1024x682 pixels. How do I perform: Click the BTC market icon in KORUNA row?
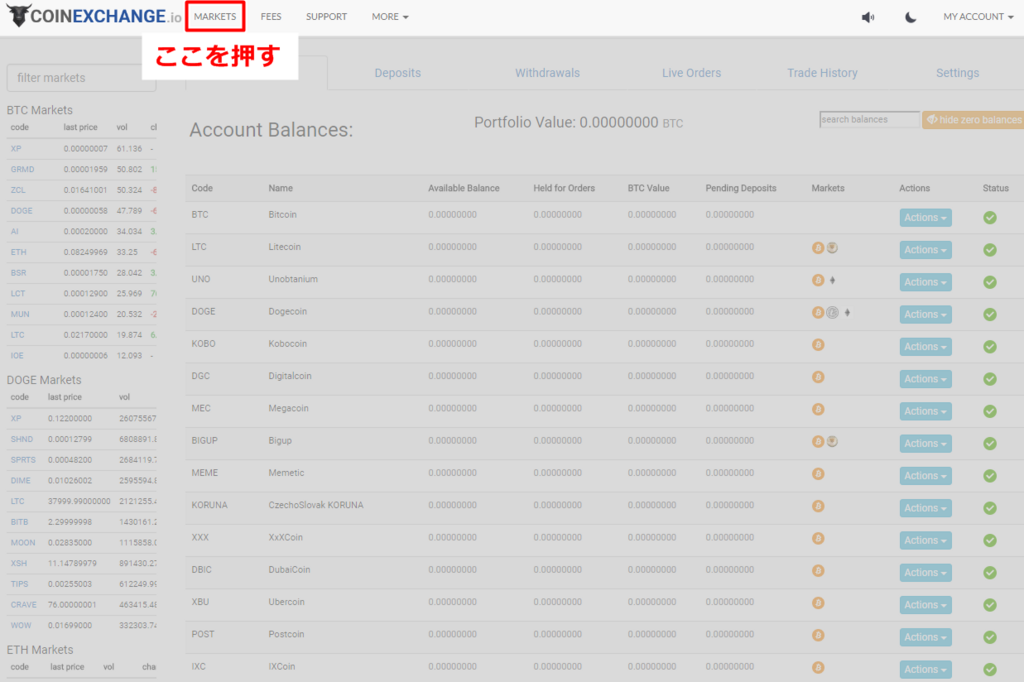818,506
